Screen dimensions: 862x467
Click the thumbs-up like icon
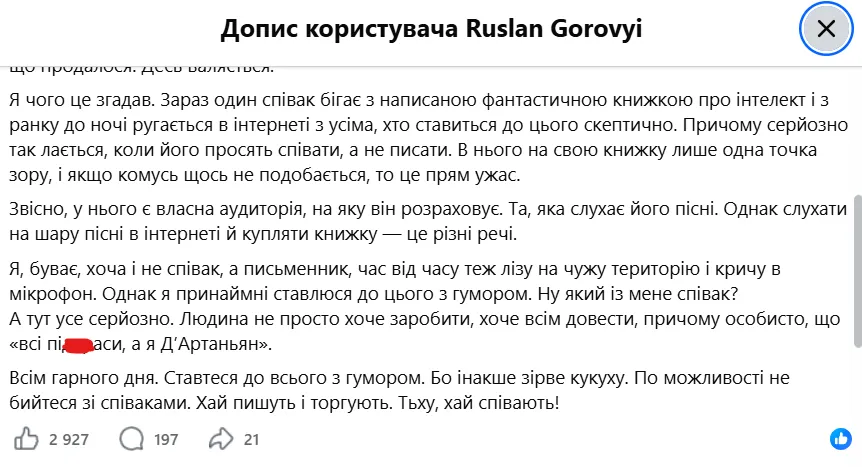tap(26, 439)
